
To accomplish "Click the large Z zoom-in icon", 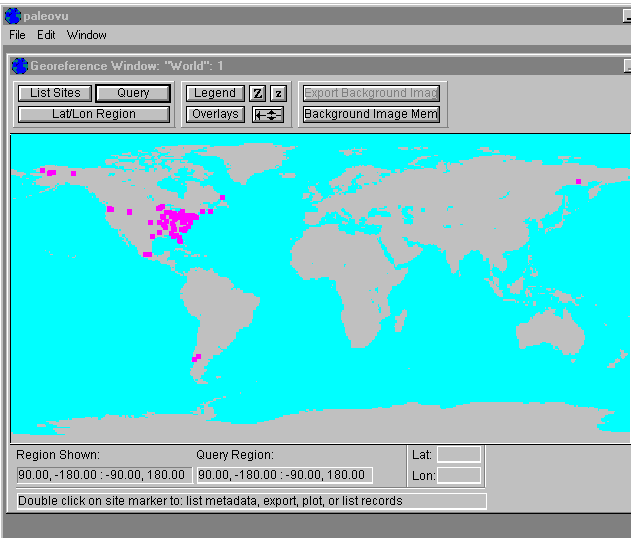I will [257, 93].
